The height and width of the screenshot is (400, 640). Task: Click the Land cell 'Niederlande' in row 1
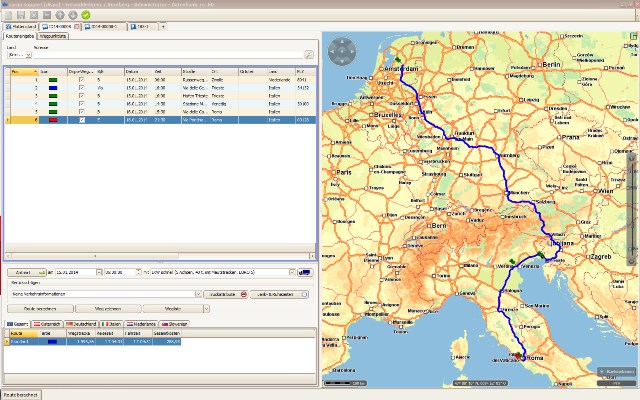[x=281, y=80]
